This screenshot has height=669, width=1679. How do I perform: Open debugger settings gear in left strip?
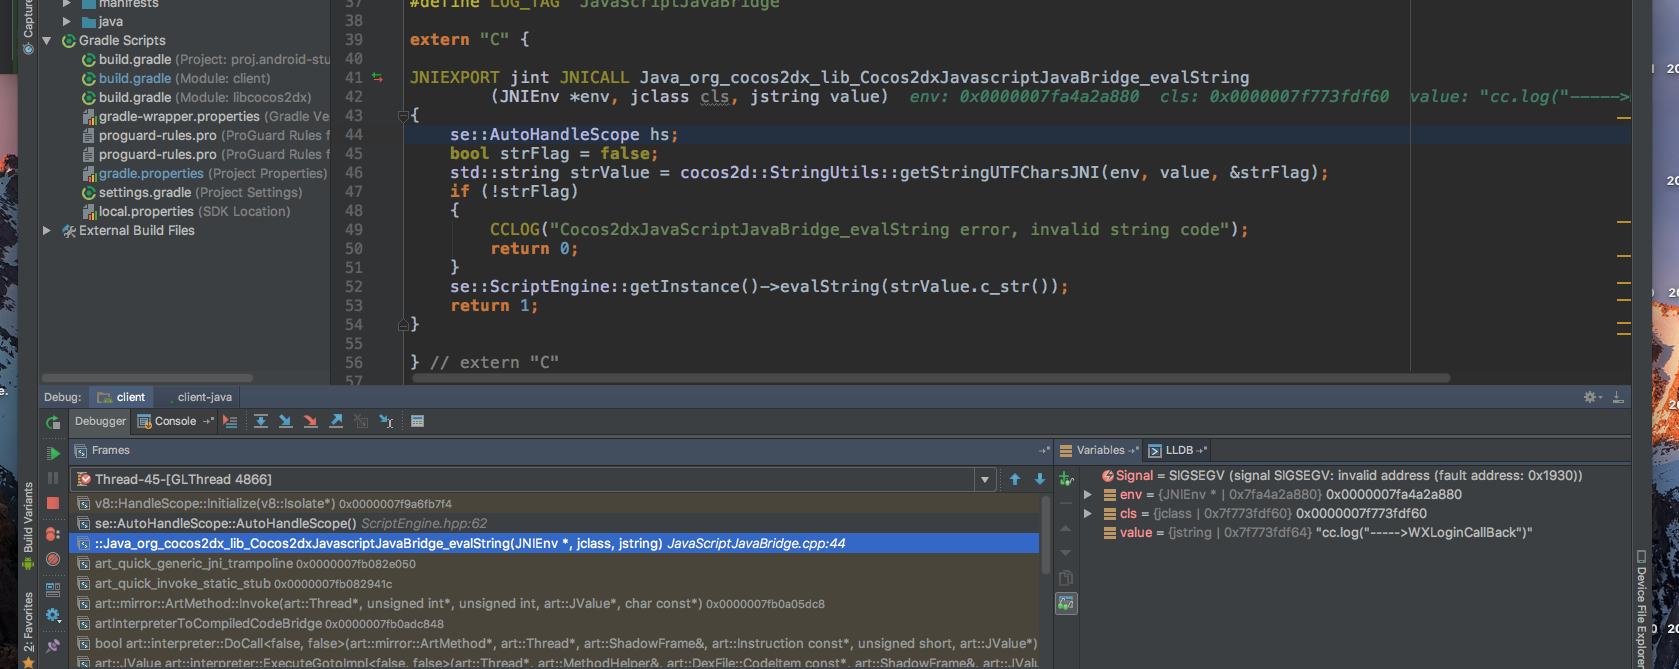pos(53,615)
